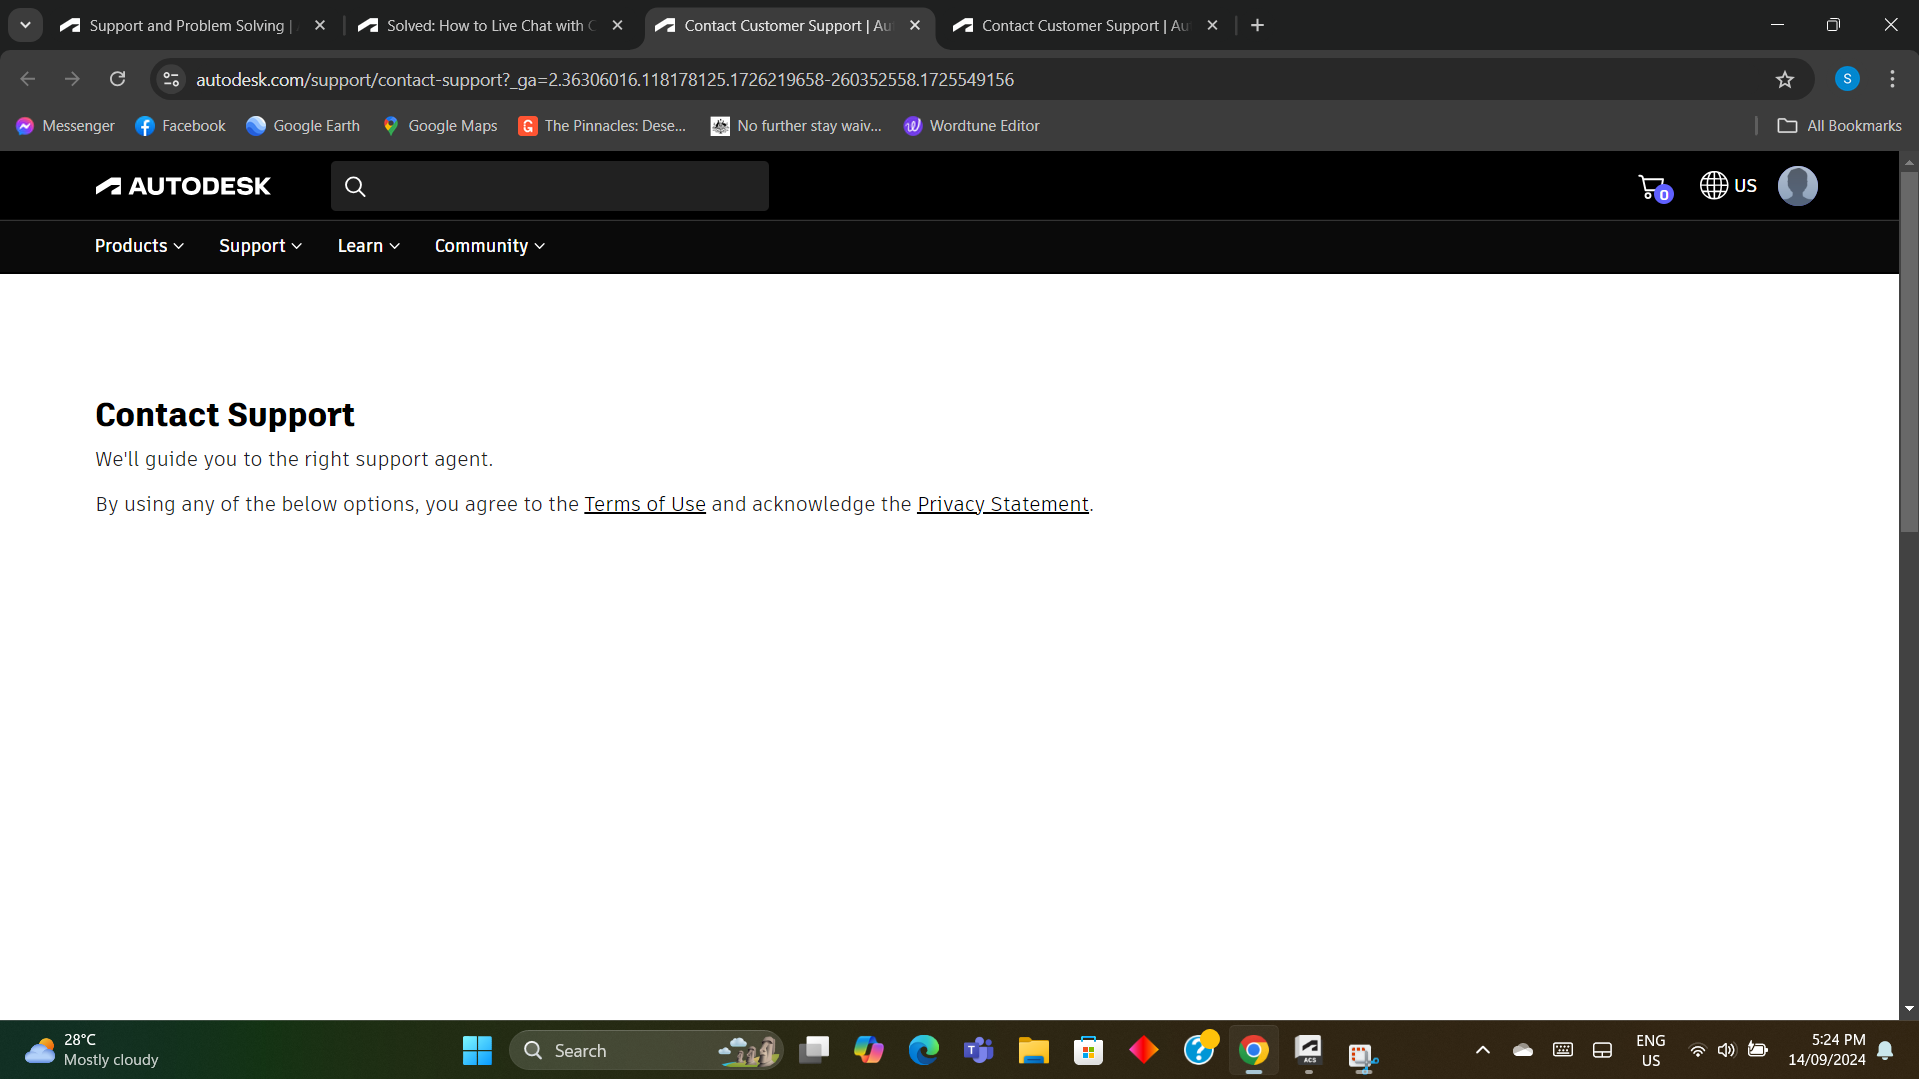View the Privacy Statement
The width and height of the screenshot is (1919, 1079).
[x=1002, y=504]
